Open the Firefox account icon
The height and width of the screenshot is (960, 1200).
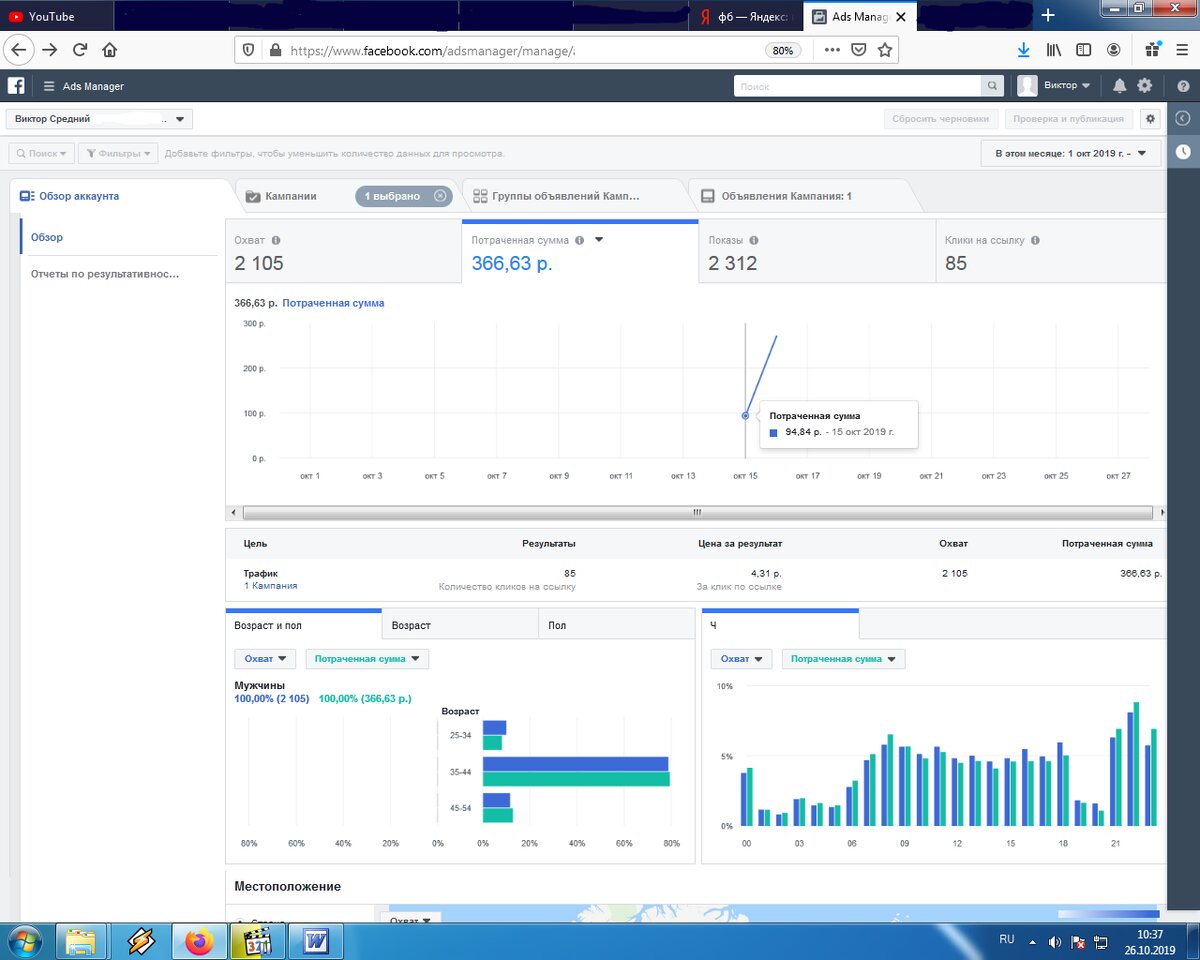point(1113,49)
